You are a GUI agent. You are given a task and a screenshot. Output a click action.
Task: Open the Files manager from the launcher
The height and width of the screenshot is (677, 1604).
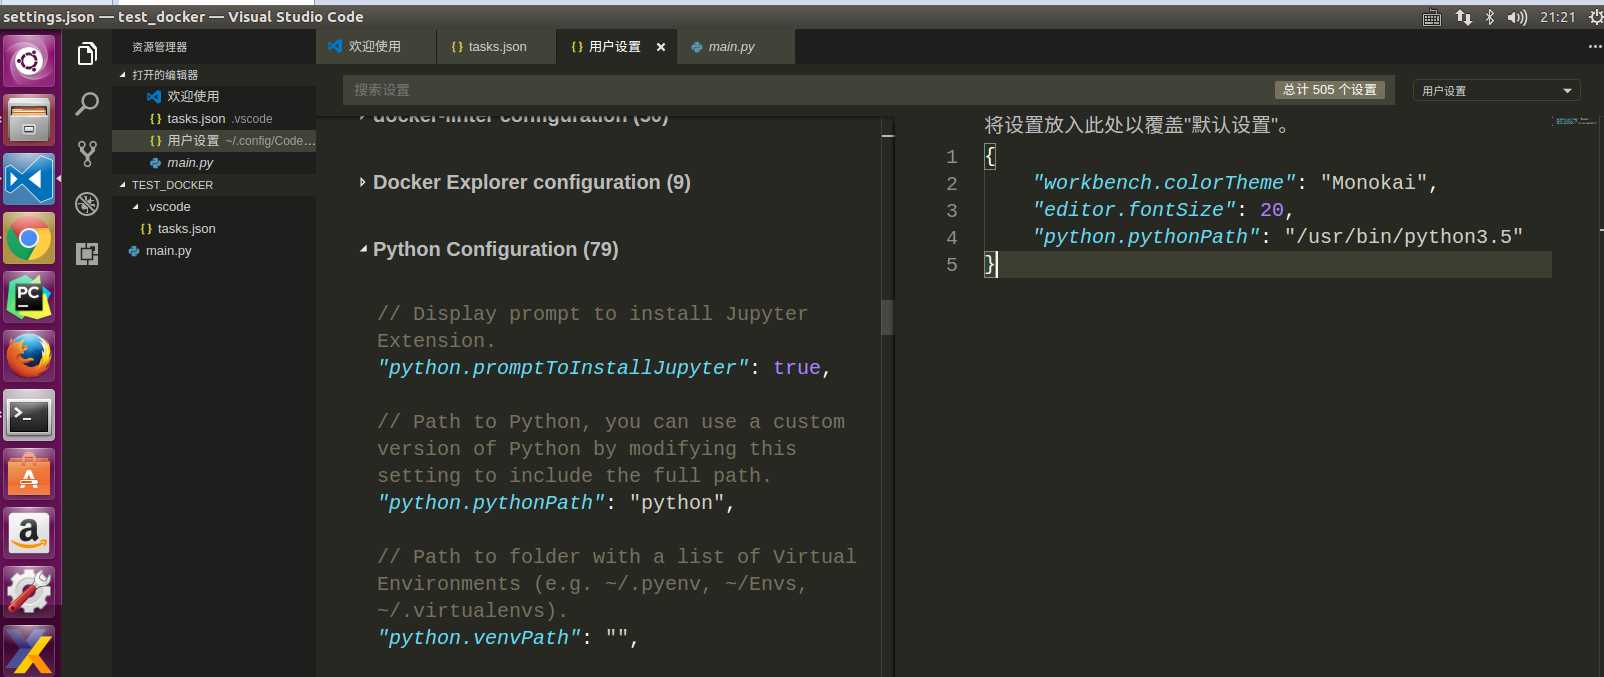tap(29, 120)
